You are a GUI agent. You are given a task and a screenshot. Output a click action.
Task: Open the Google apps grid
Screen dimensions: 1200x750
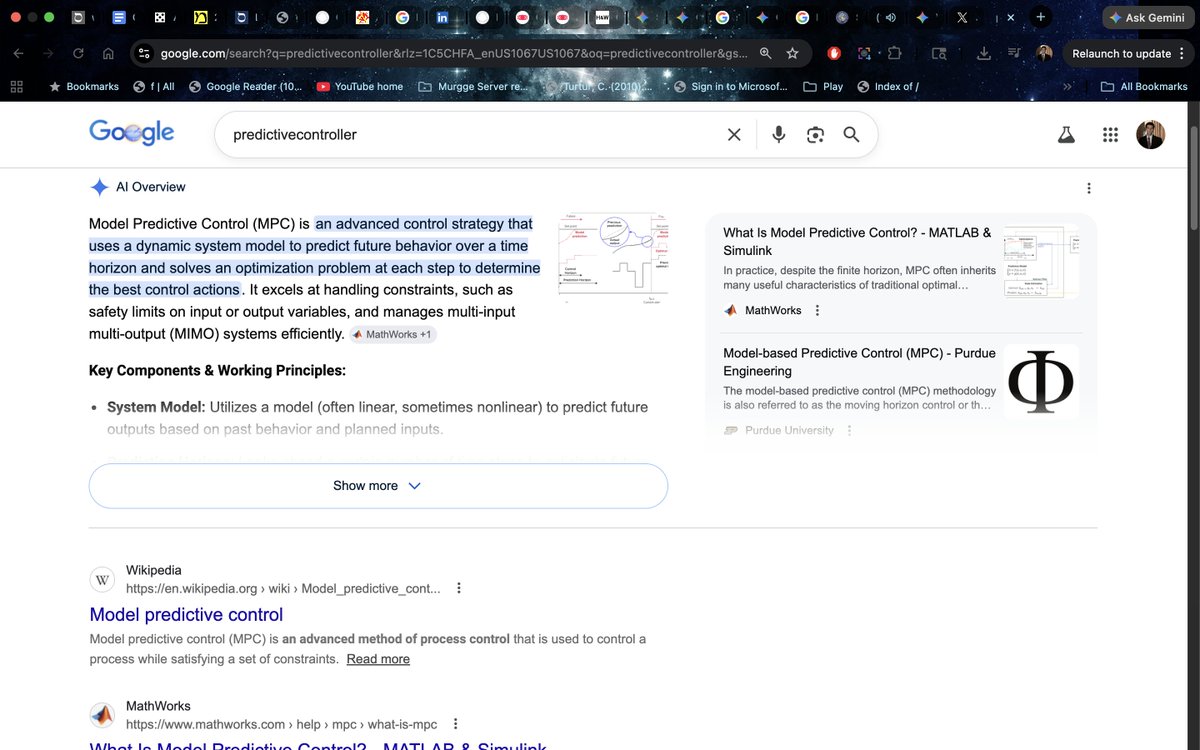1109,135
